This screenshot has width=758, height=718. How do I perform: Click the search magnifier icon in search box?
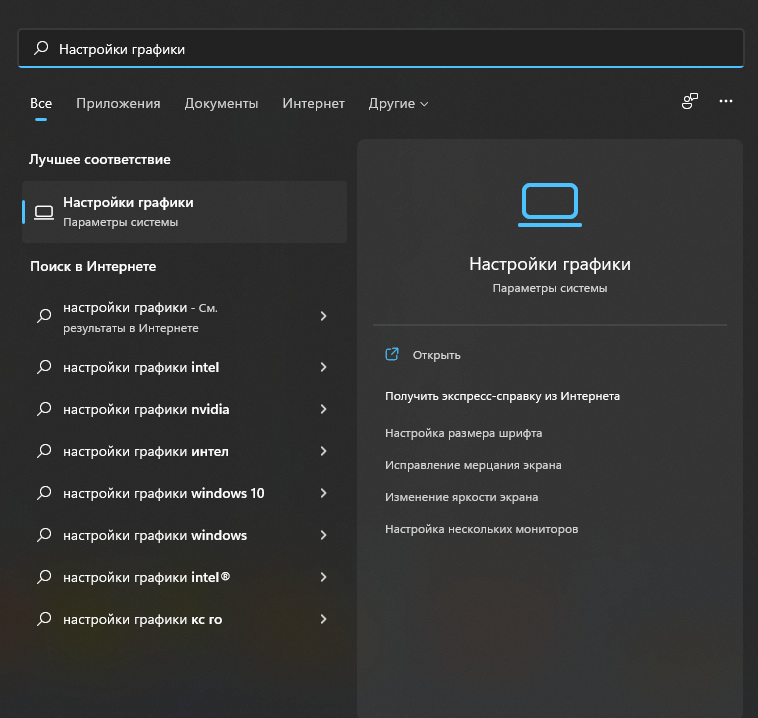[x=41, y=48]
